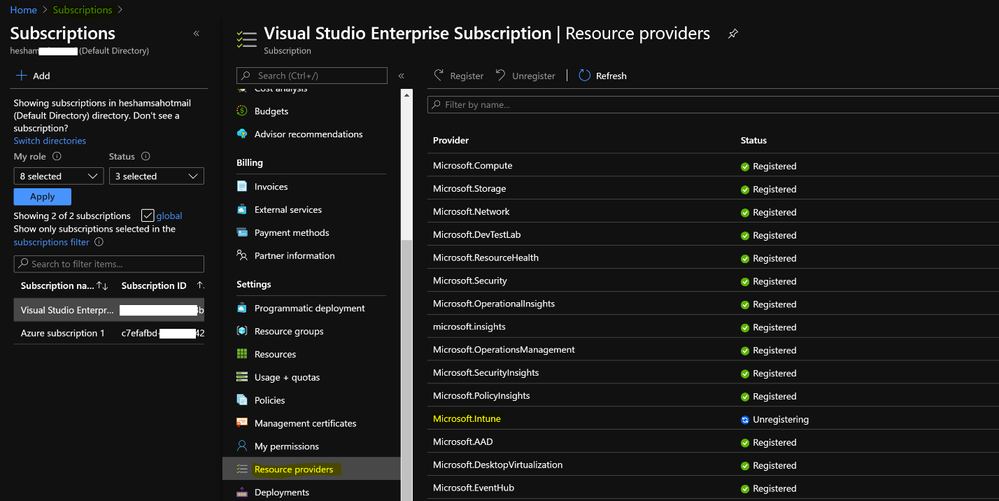Screen dimensions: 999x501
Task: Click the Search to filter items field
Action: tap(109, 264)
